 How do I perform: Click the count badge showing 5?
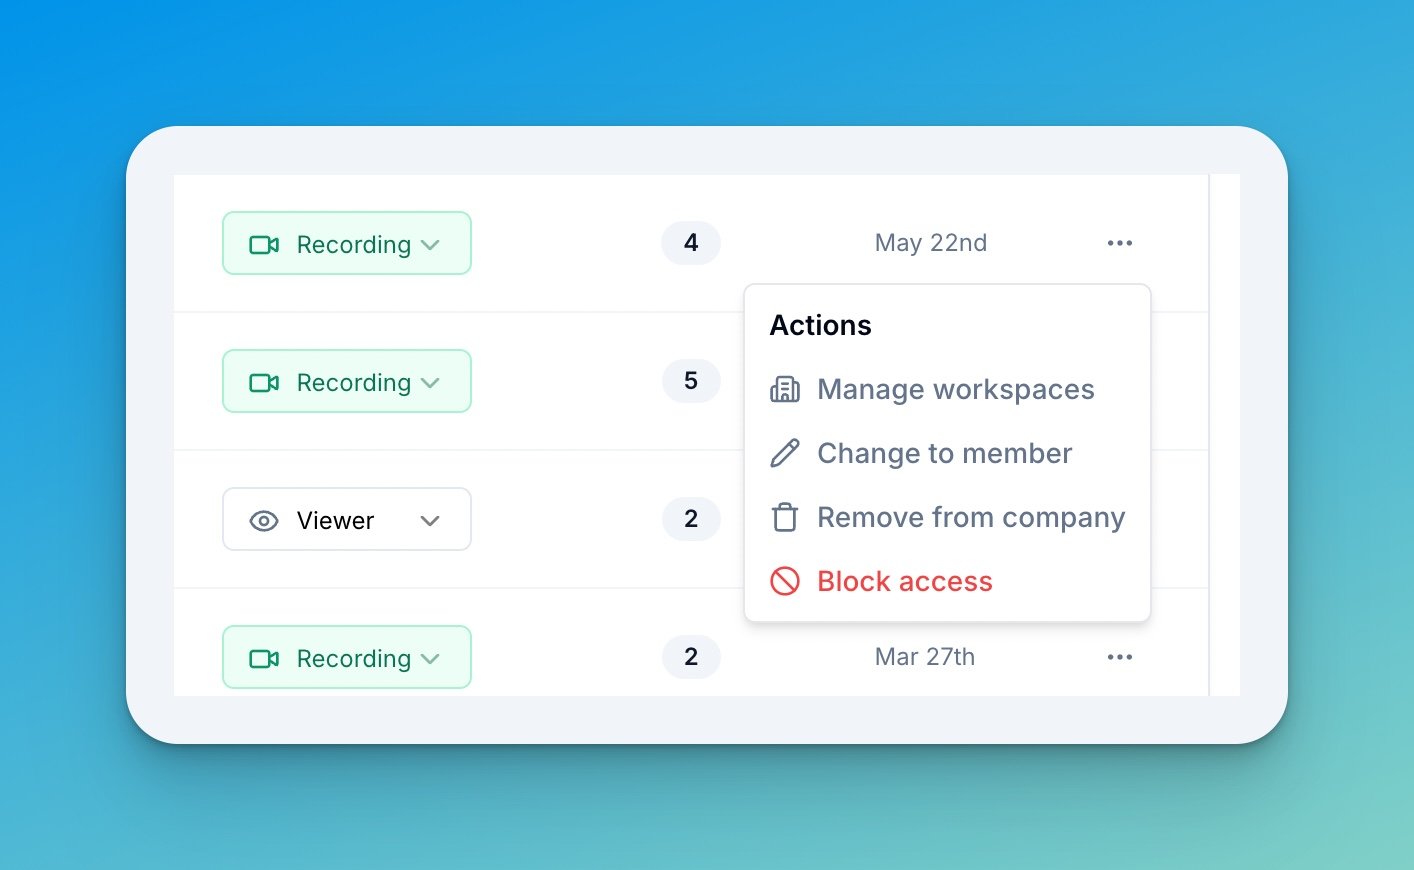[x=691, y=381]
